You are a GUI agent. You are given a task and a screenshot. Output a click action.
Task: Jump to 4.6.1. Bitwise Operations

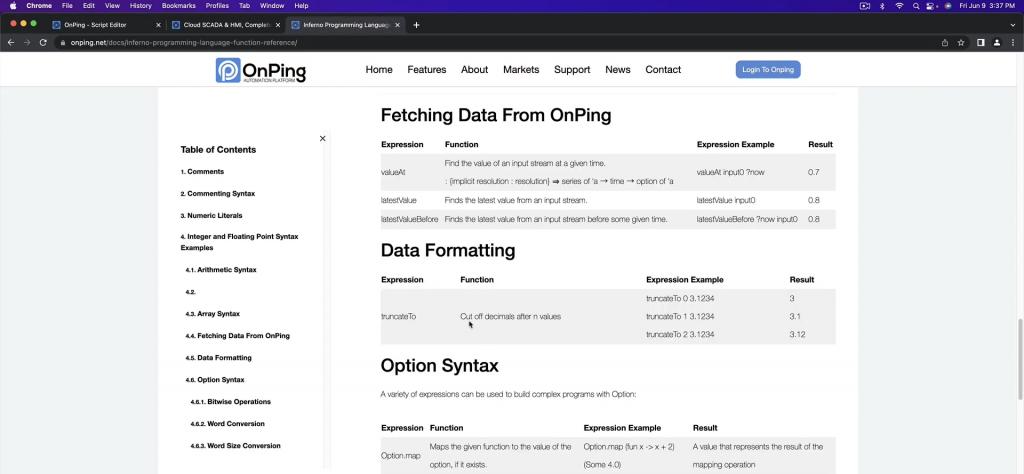coord(231,402)
